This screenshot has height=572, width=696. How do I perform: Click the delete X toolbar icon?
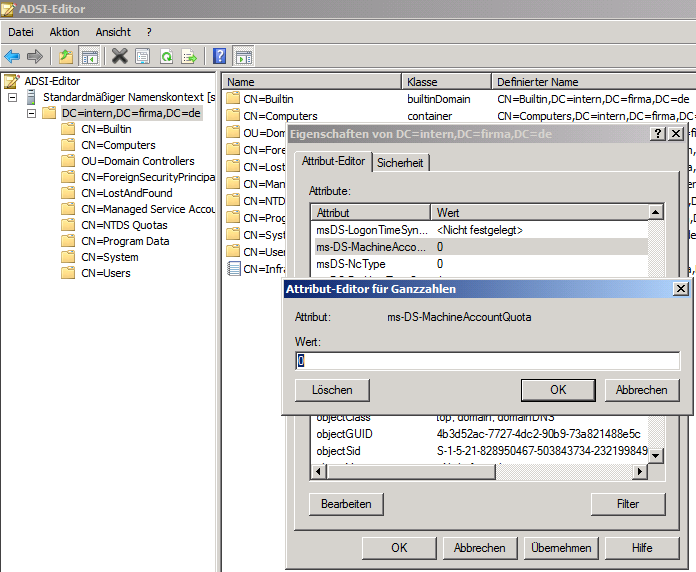point(120,56)
